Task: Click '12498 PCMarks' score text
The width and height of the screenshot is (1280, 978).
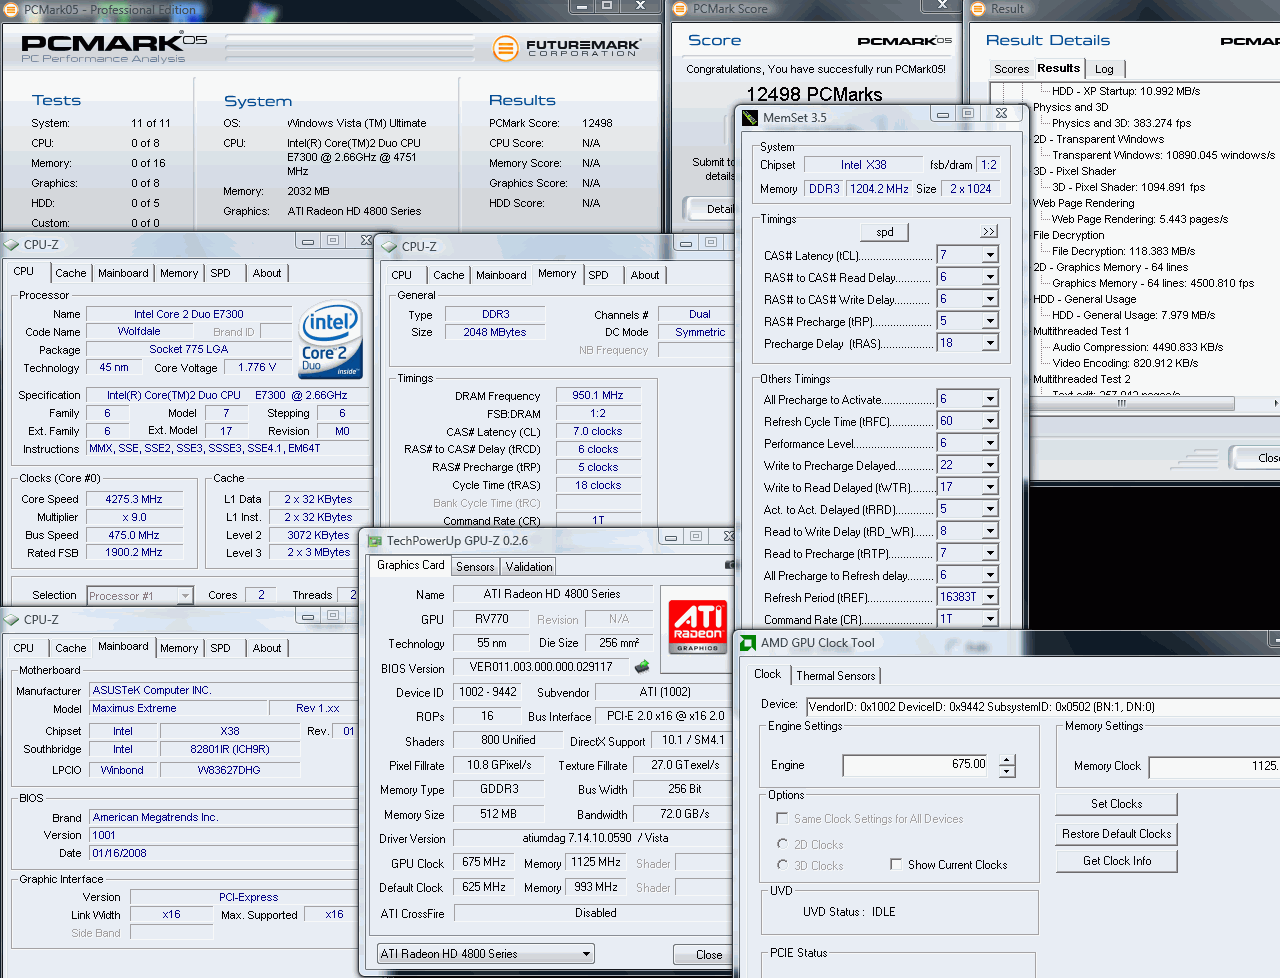Action: pyautogui.click(x=814, y=94)
